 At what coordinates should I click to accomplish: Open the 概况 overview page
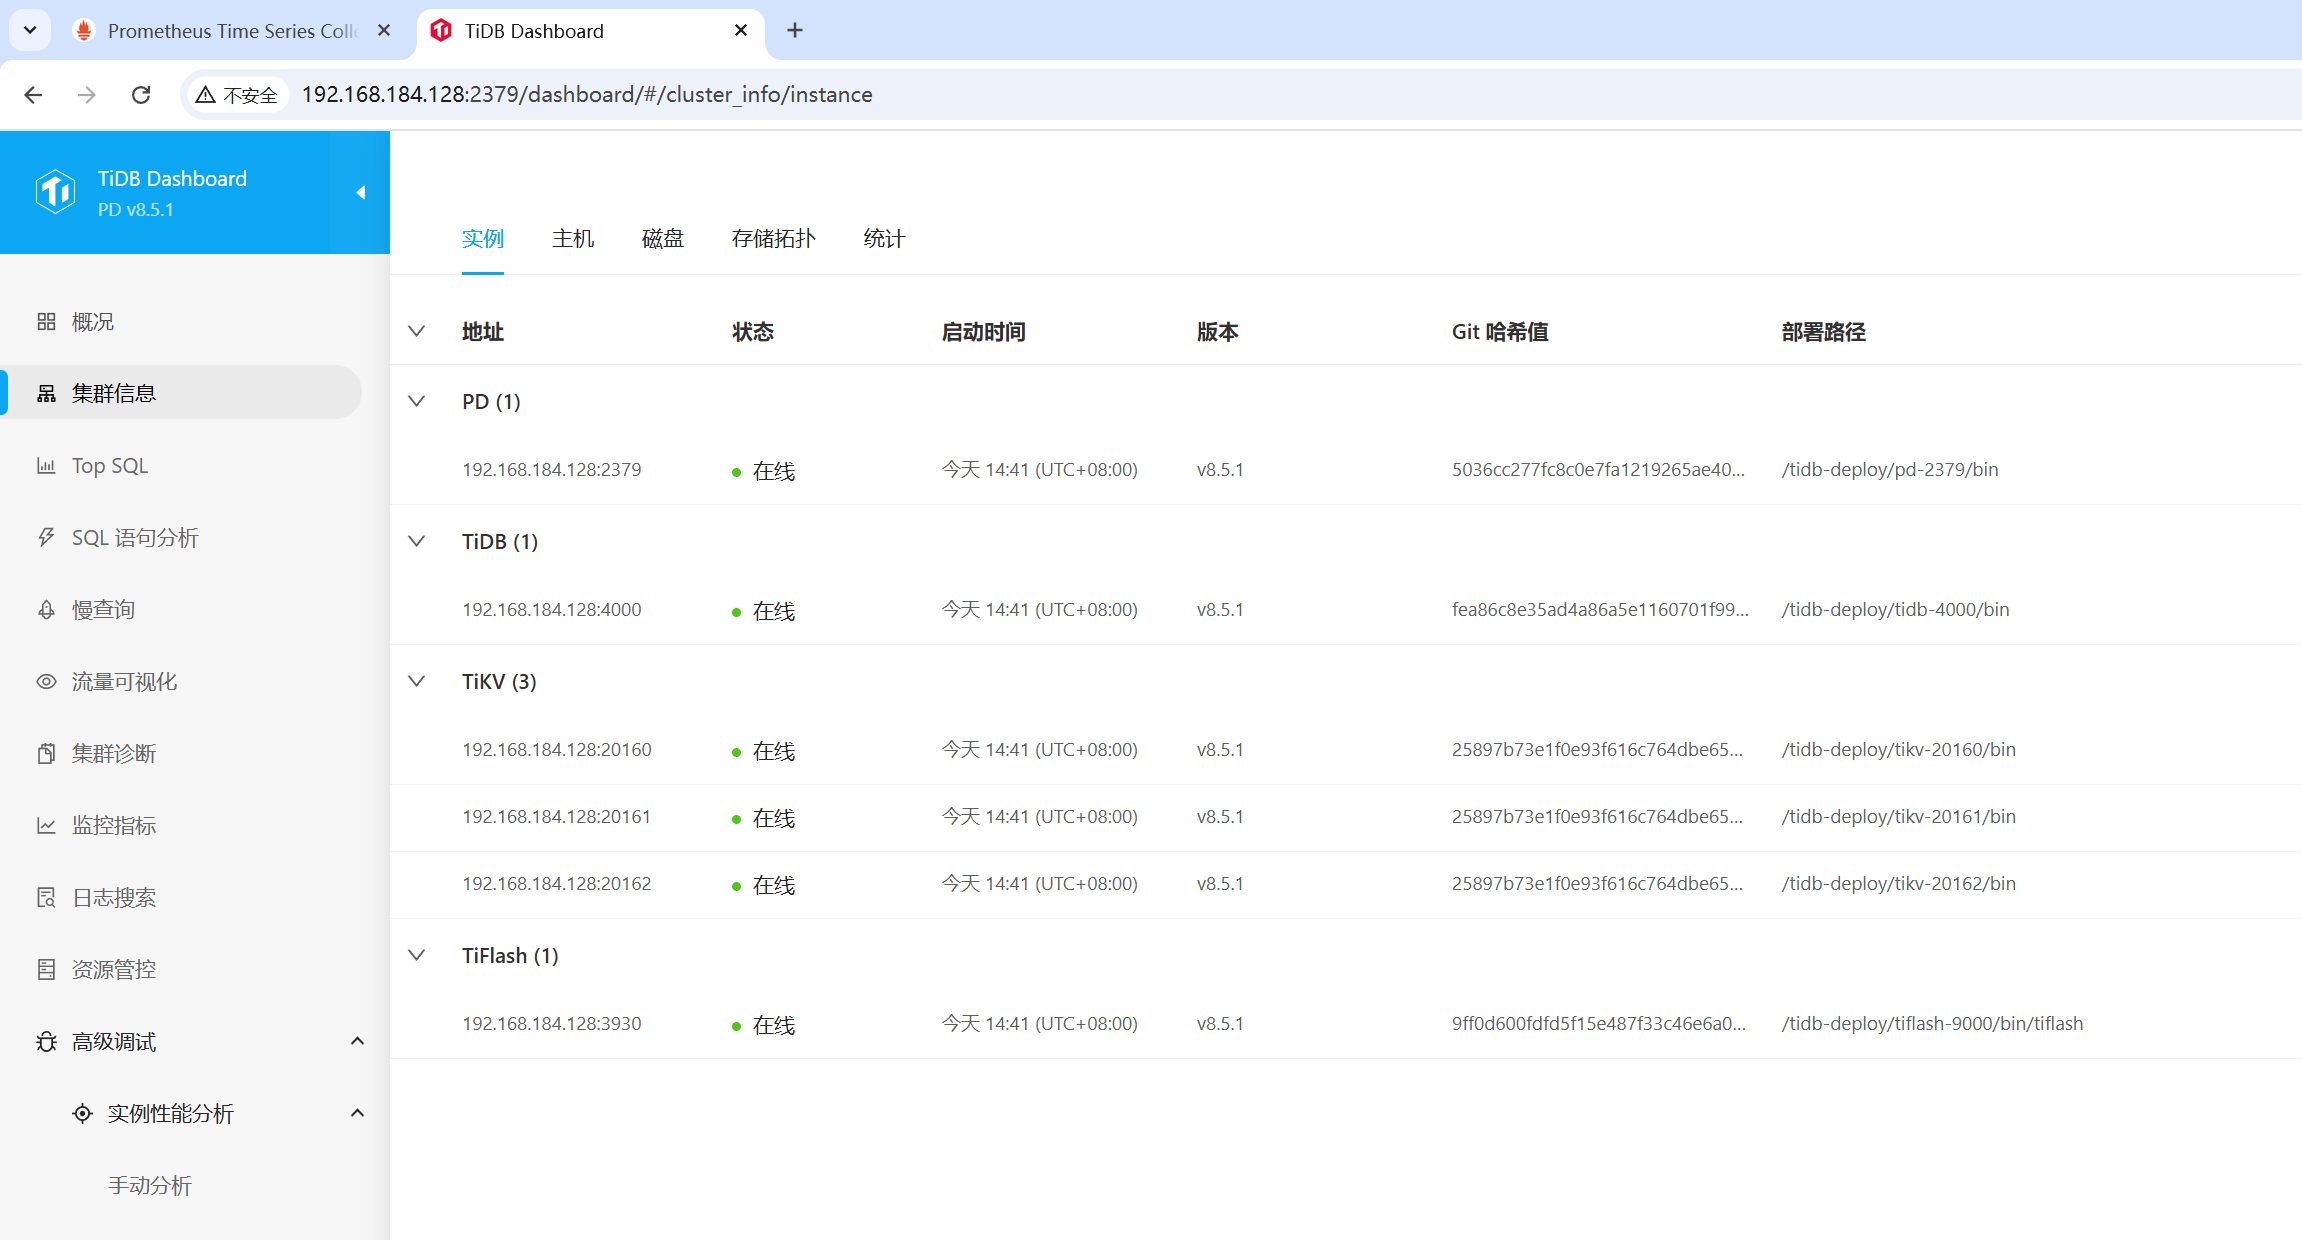91,321
